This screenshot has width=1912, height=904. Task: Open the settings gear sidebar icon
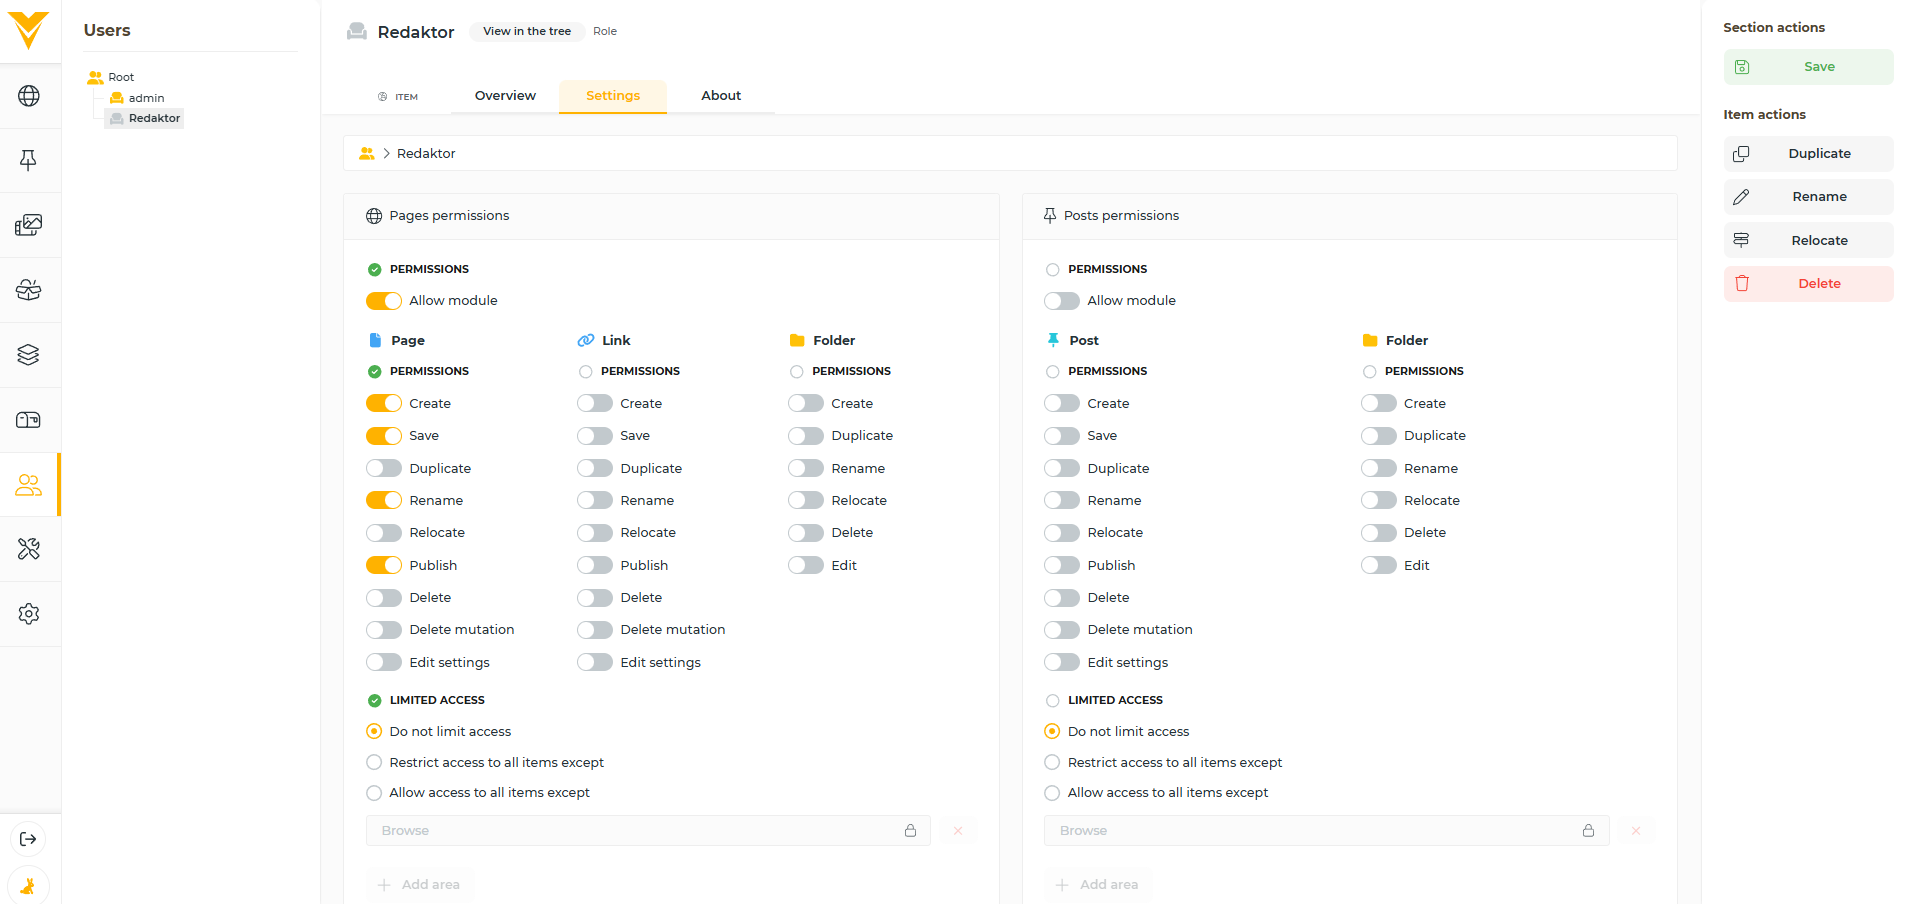click(x=29, y=614)
